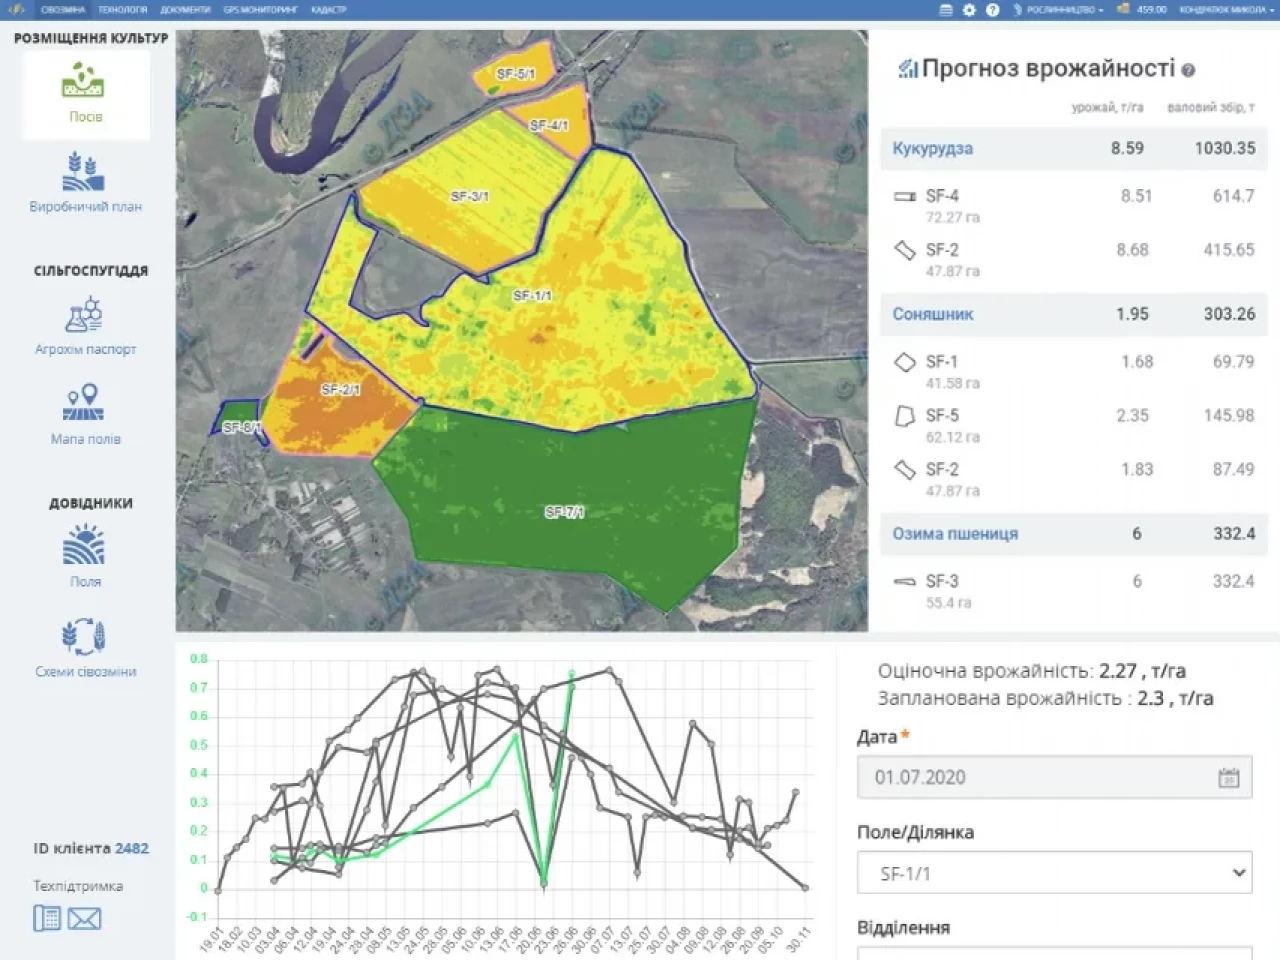
Task: Open Виробничий план section
Action: (x=85, y=182)
